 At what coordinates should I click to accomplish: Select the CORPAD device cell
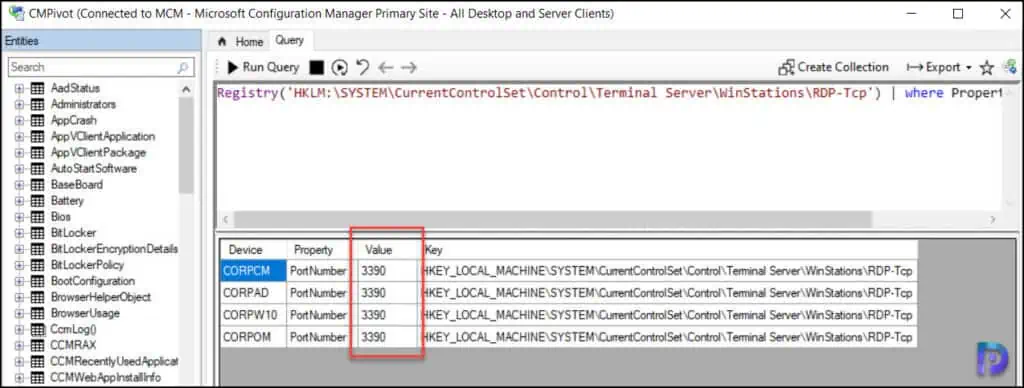coord(253,293)
